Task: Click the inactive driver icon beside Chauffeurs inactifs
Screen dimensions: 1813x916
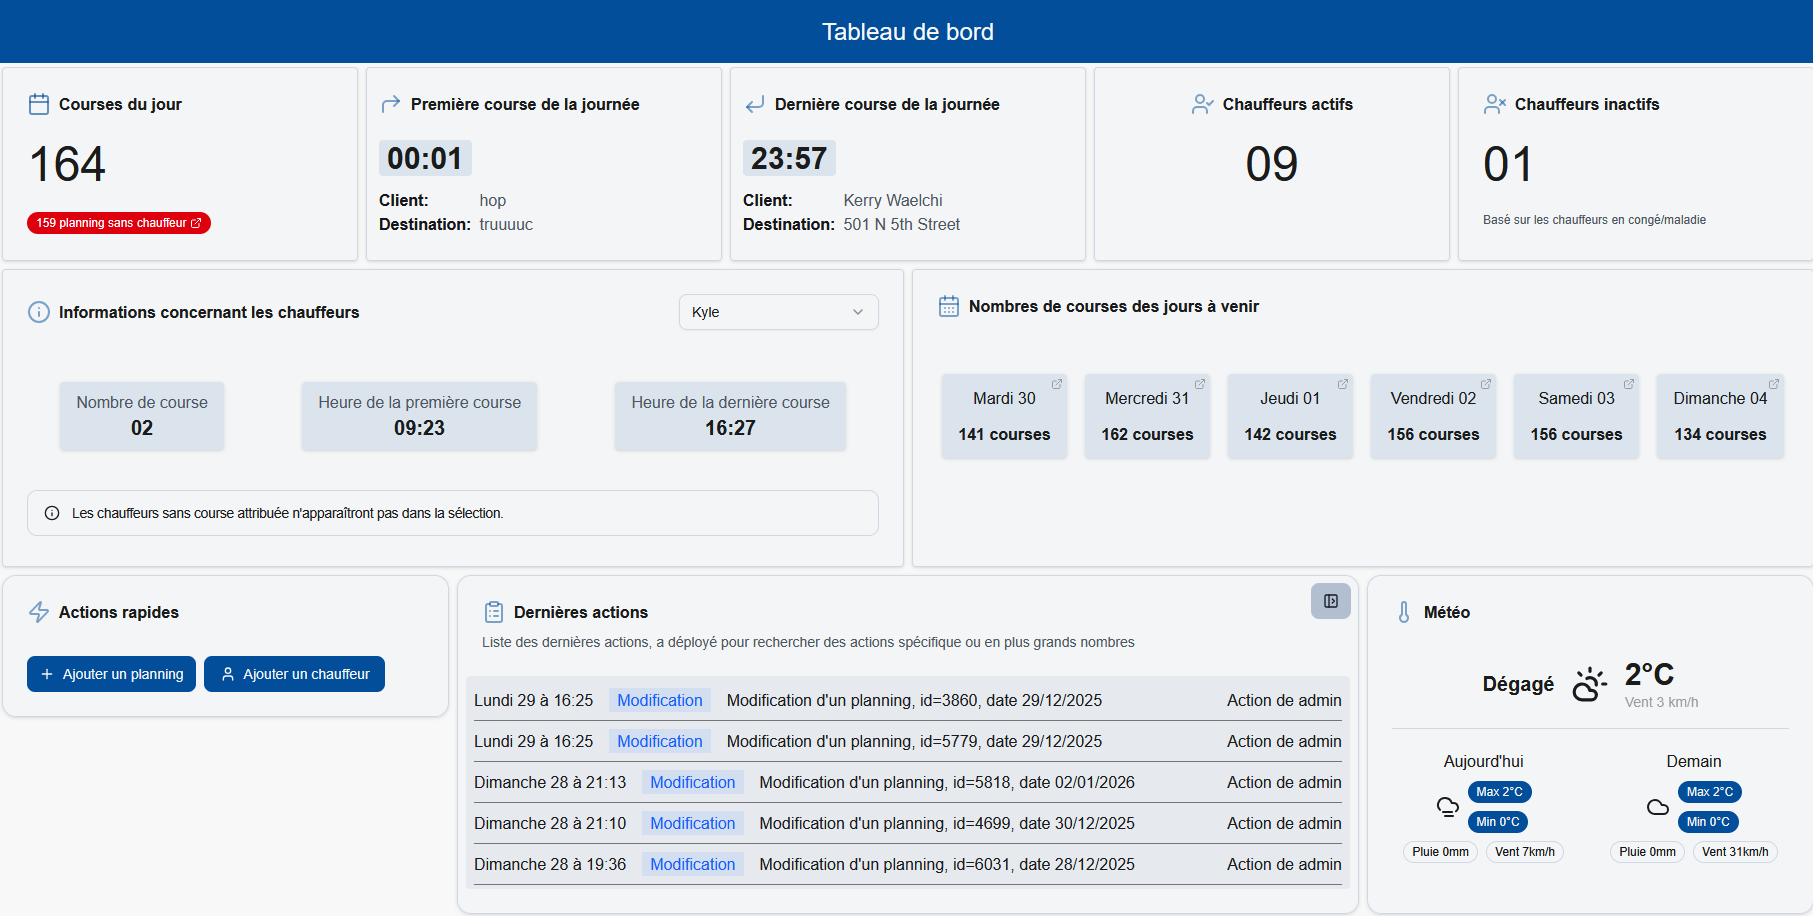Action: coord(1495,103)
